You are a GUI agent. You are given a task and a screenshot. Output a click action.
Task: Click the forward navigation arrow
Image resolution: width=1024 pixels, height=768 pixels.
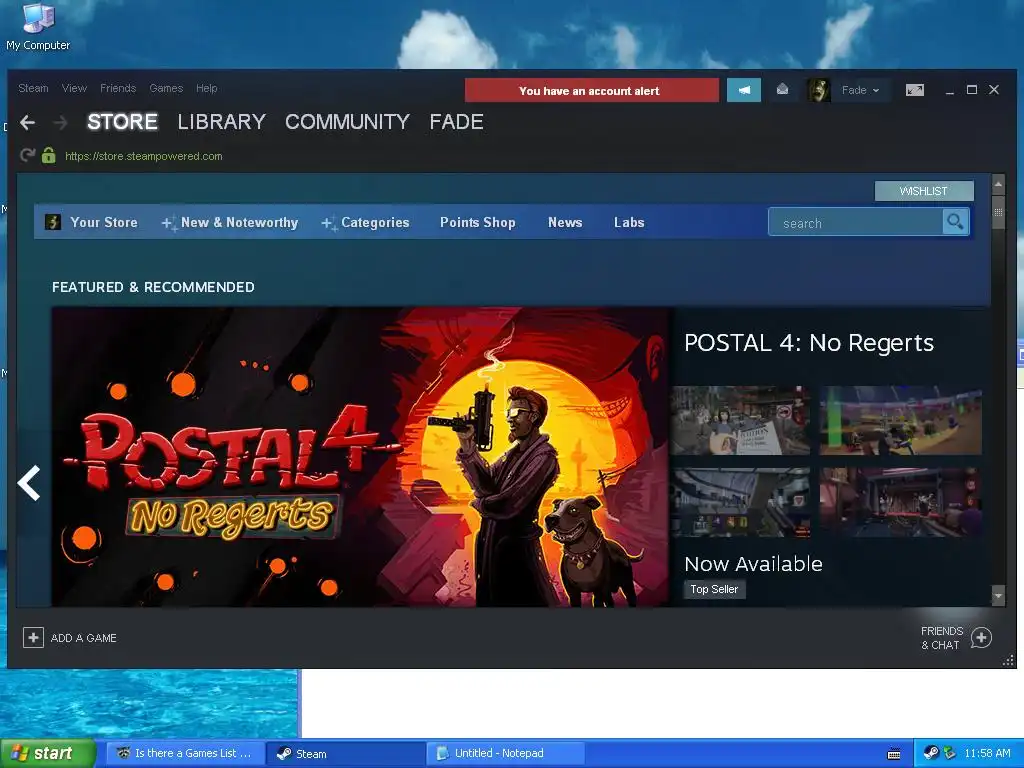point(60,122)
